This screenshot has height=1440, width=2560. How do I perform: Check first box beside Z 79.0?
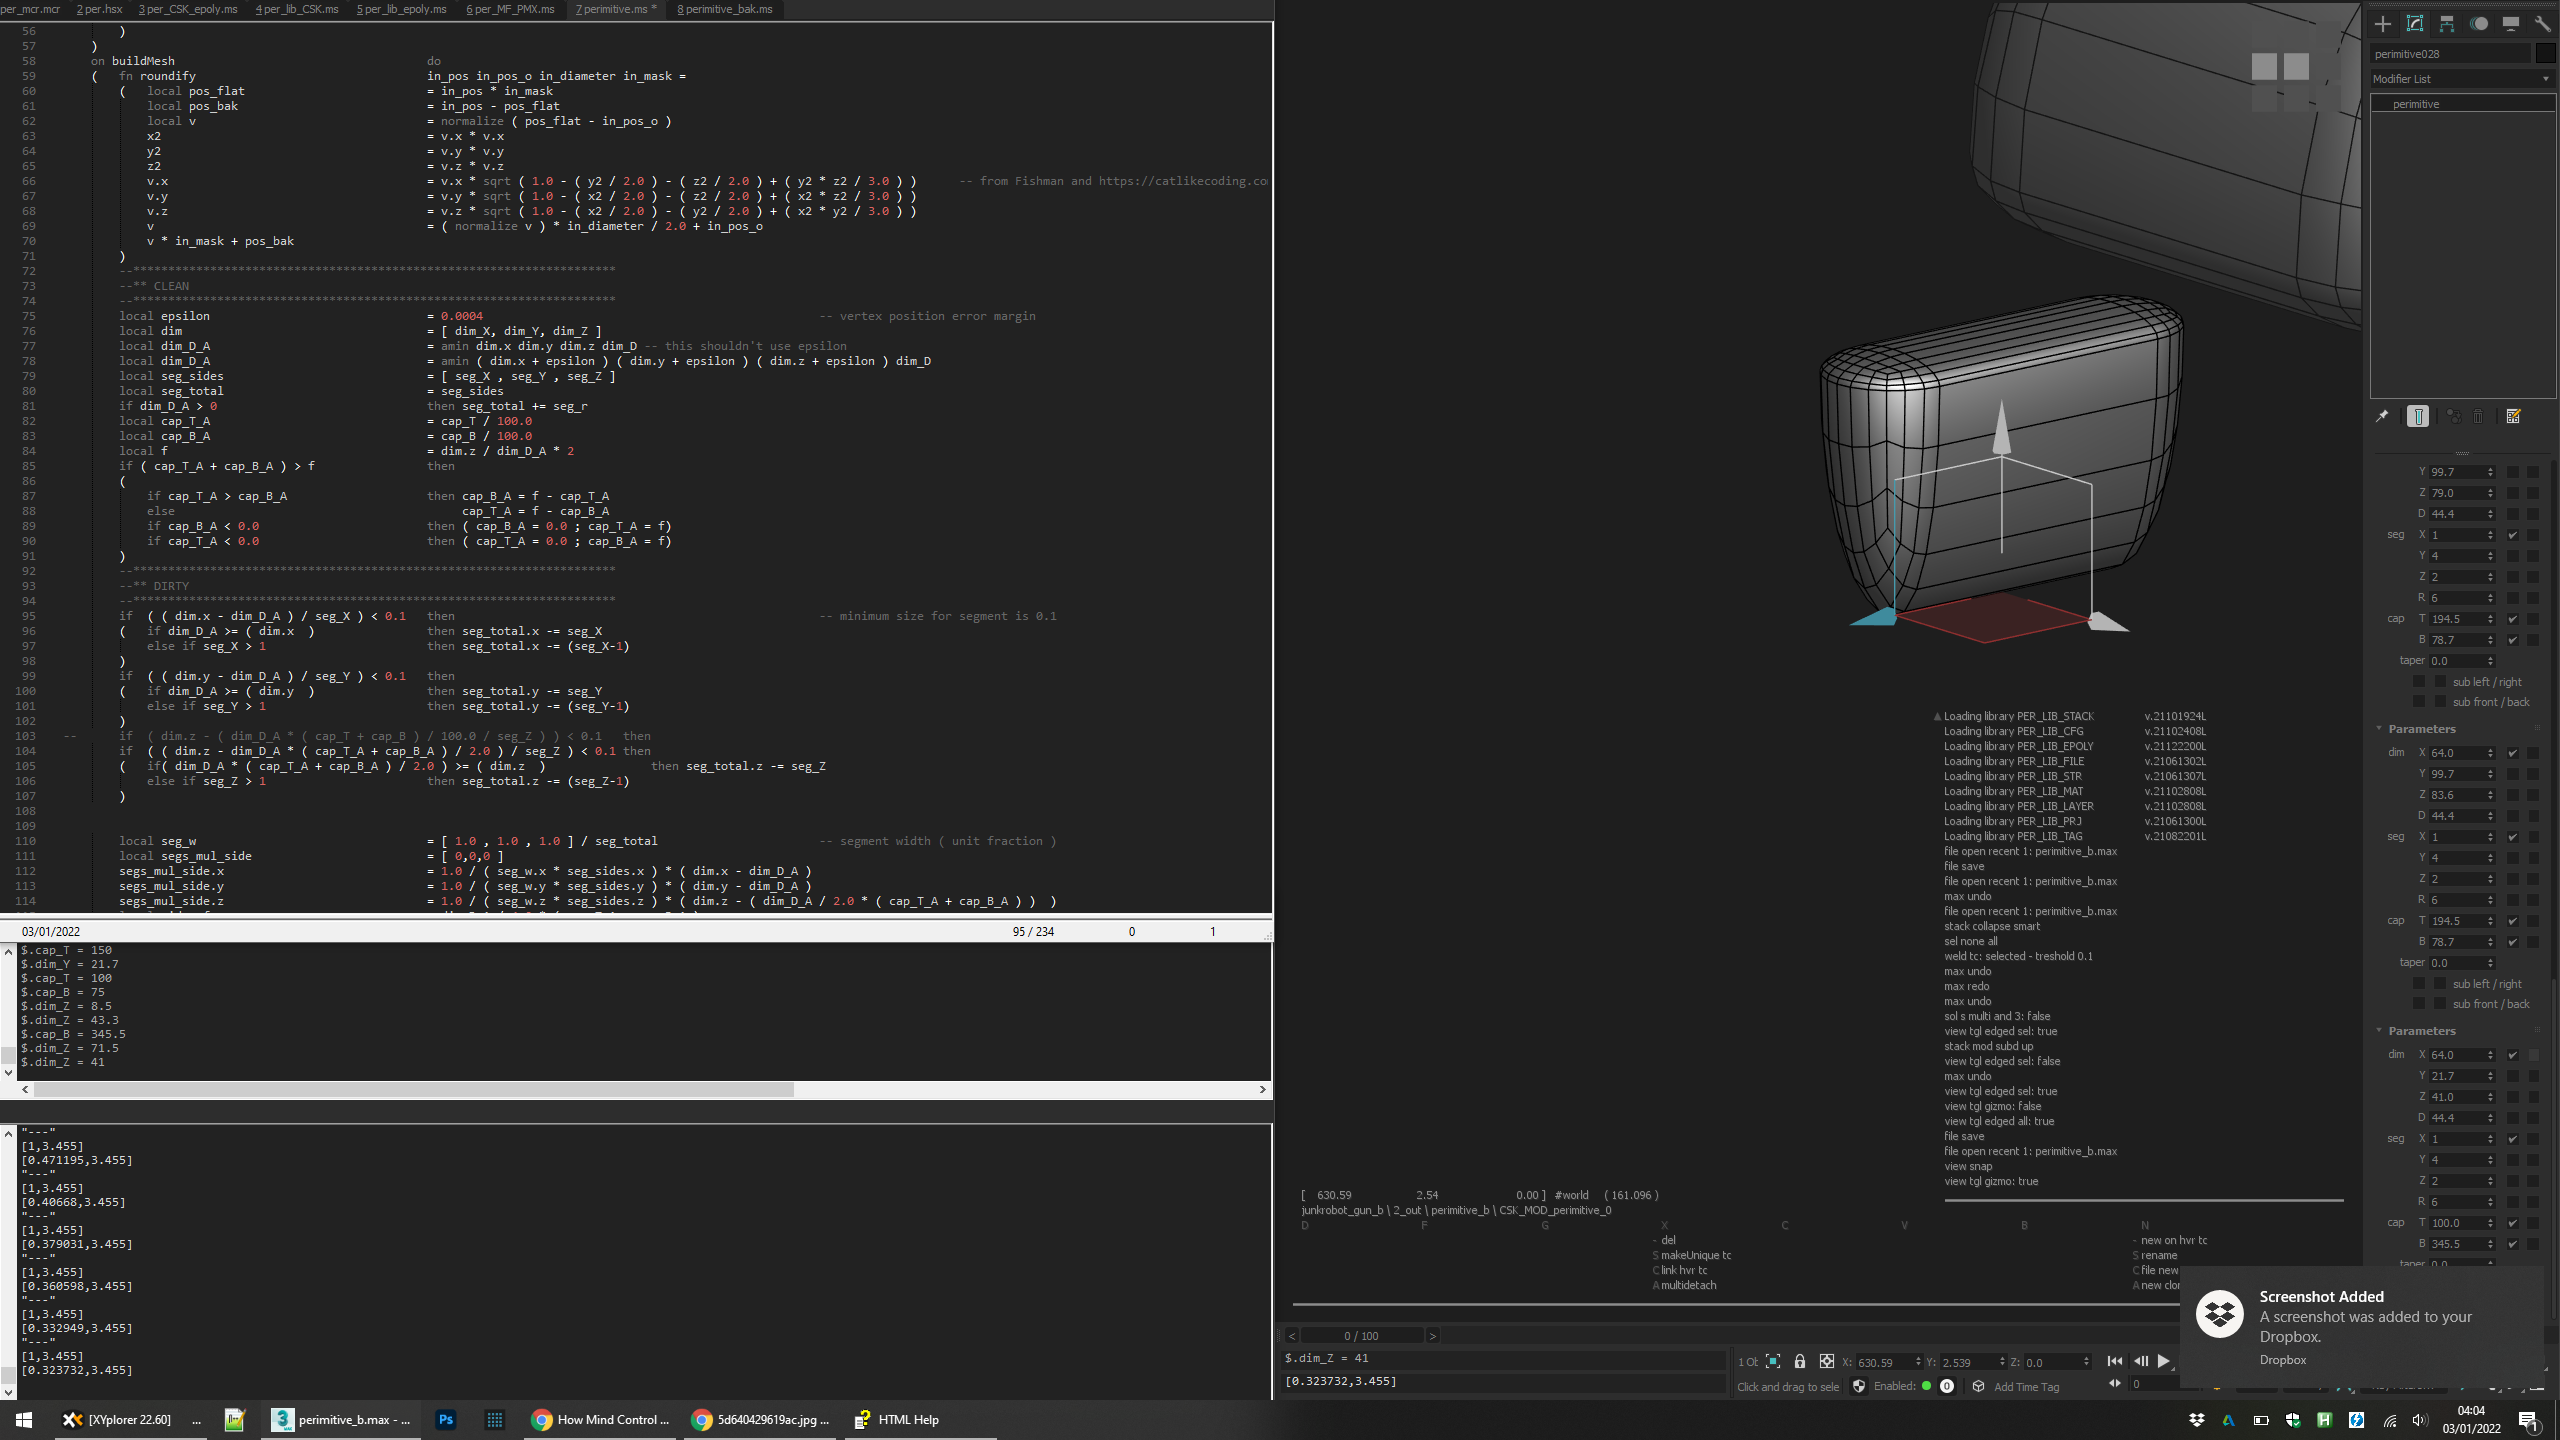(x=2512, y=493)
